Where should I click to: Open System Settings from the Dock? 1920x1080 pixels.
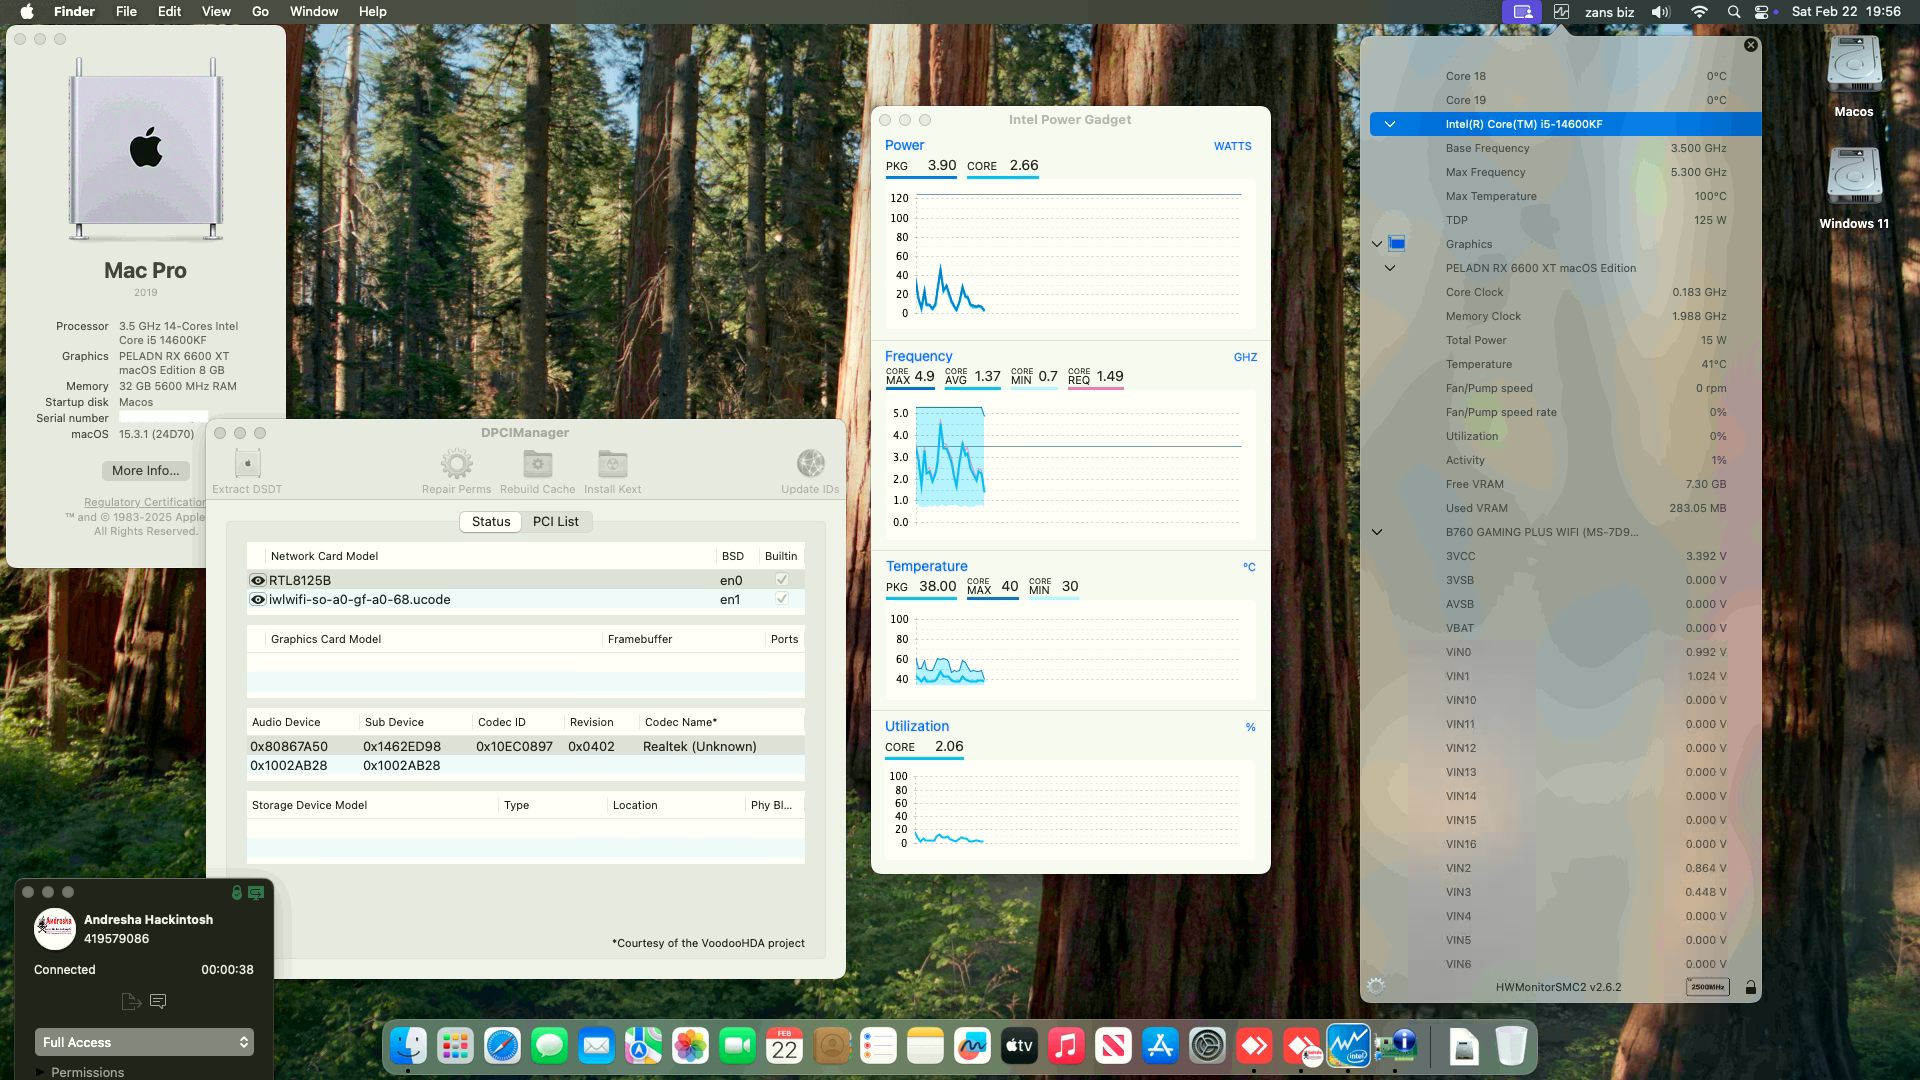coord(1207,1046)
